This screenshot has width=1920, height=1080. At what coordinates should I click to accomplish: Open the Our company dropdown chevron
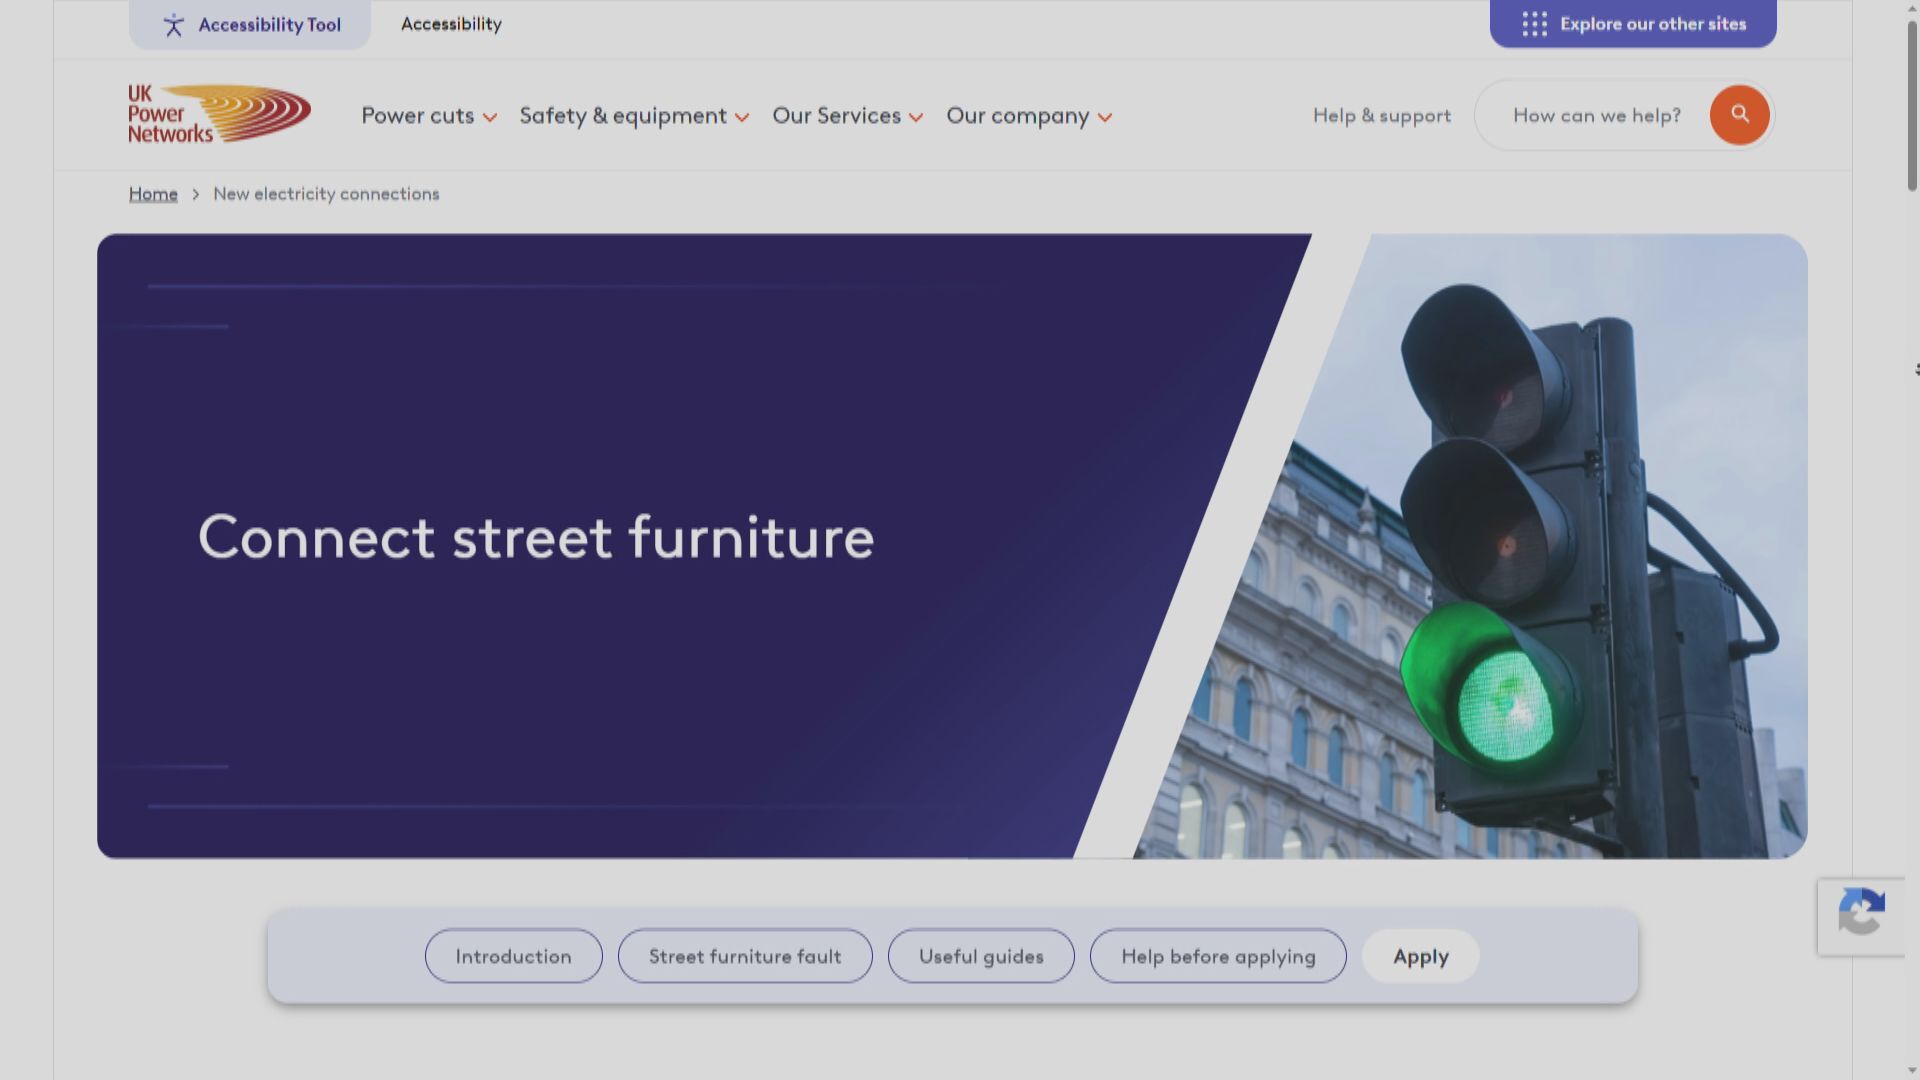(x=1105, y=117)
